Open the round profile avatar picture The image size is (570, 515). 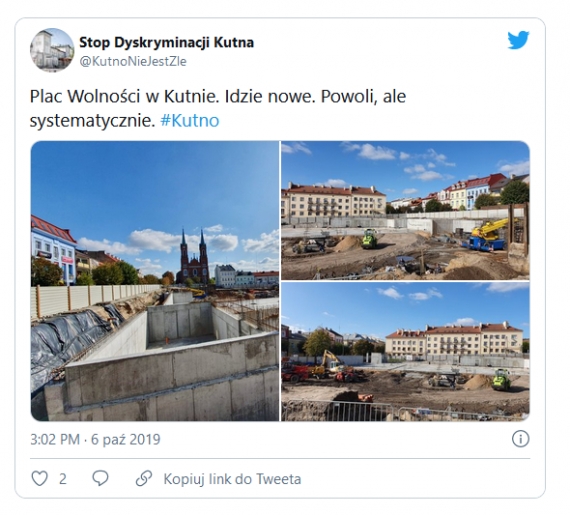pos(52,50)
